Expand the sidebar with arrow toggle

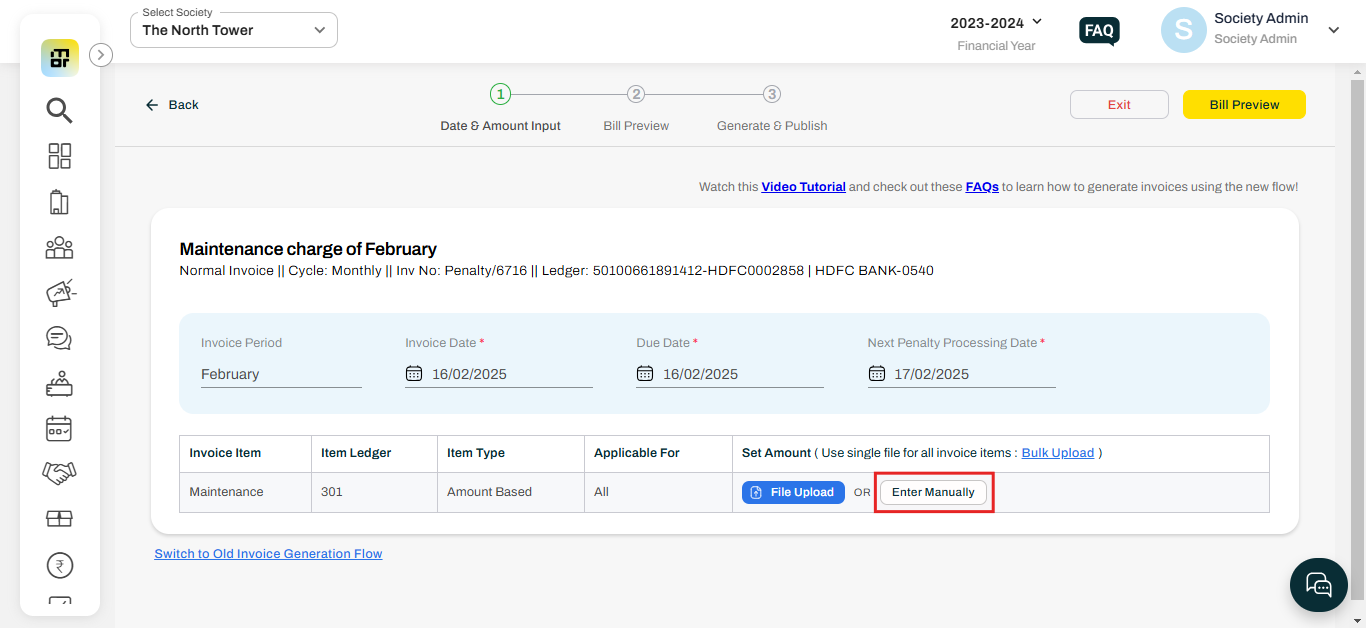[x=101, y=56]
